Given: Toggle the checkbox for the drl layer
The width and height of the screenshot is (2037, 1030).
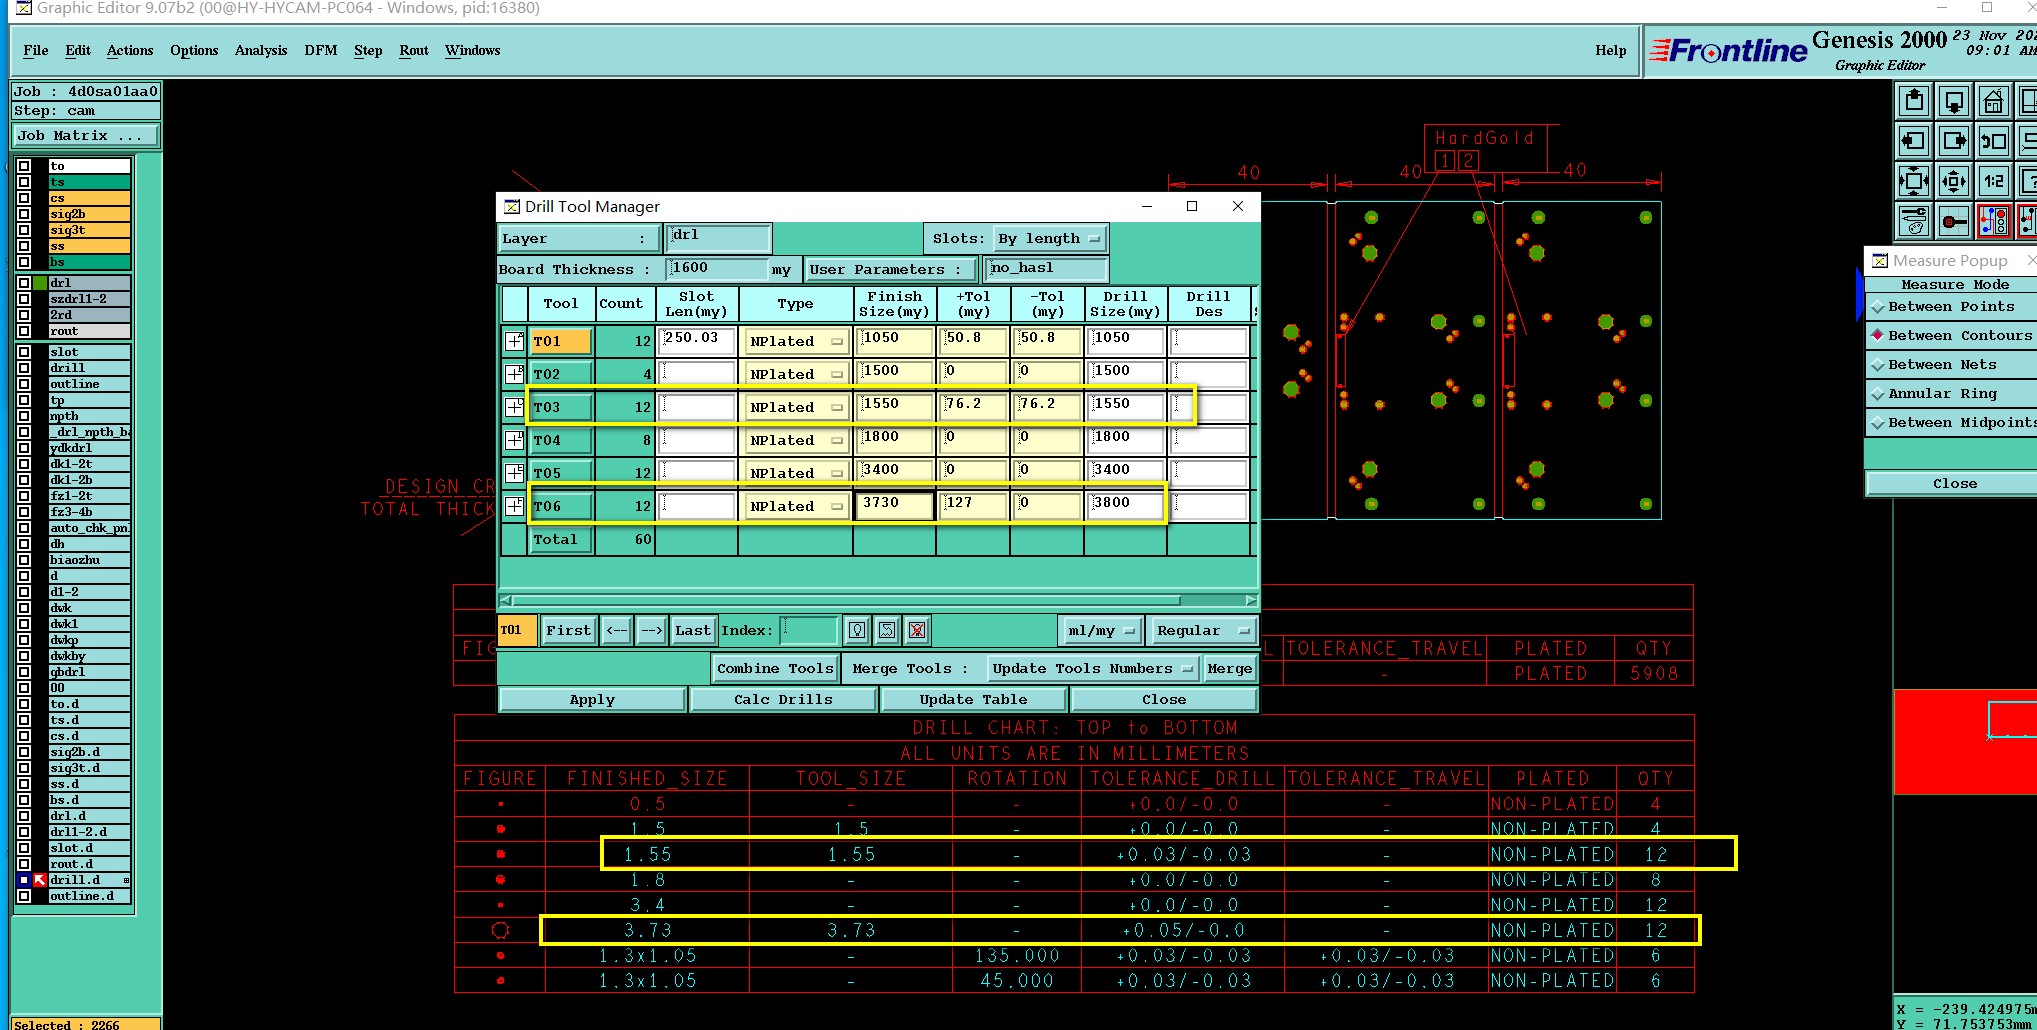Looking at the screenshot, I should [x=24, y=283].
